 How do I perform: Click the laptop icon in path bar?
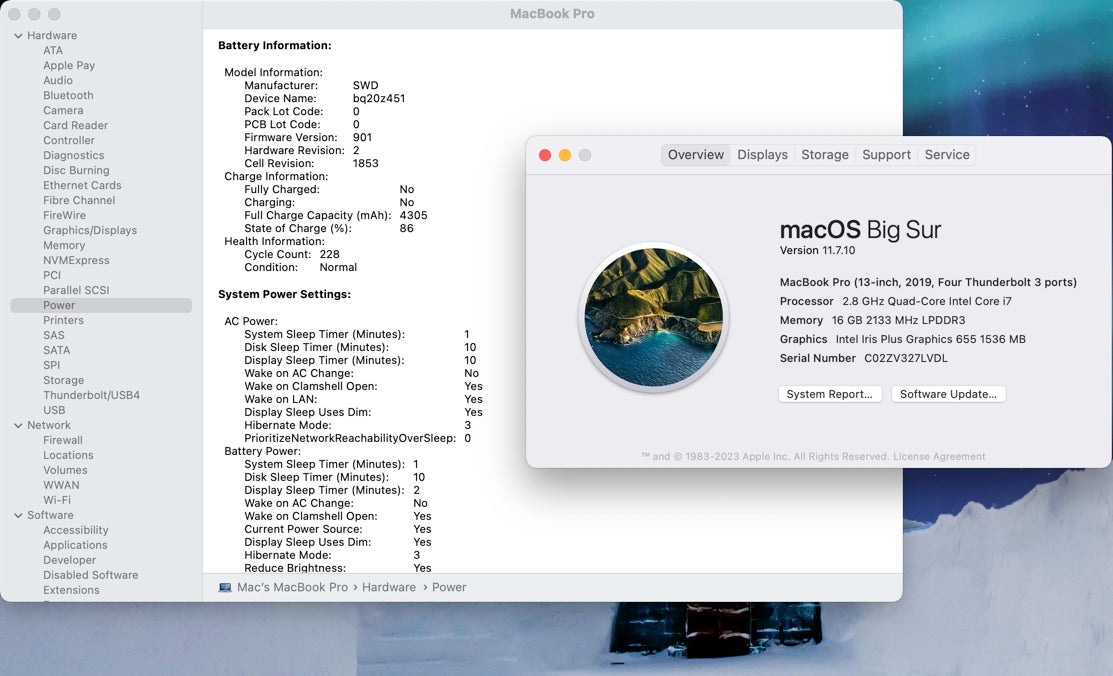coord(225,588)
